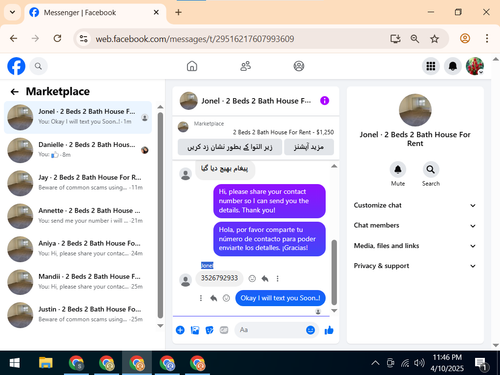Open the action center notification icon
This screenshot has width=500, height=375.
[481, 364]
